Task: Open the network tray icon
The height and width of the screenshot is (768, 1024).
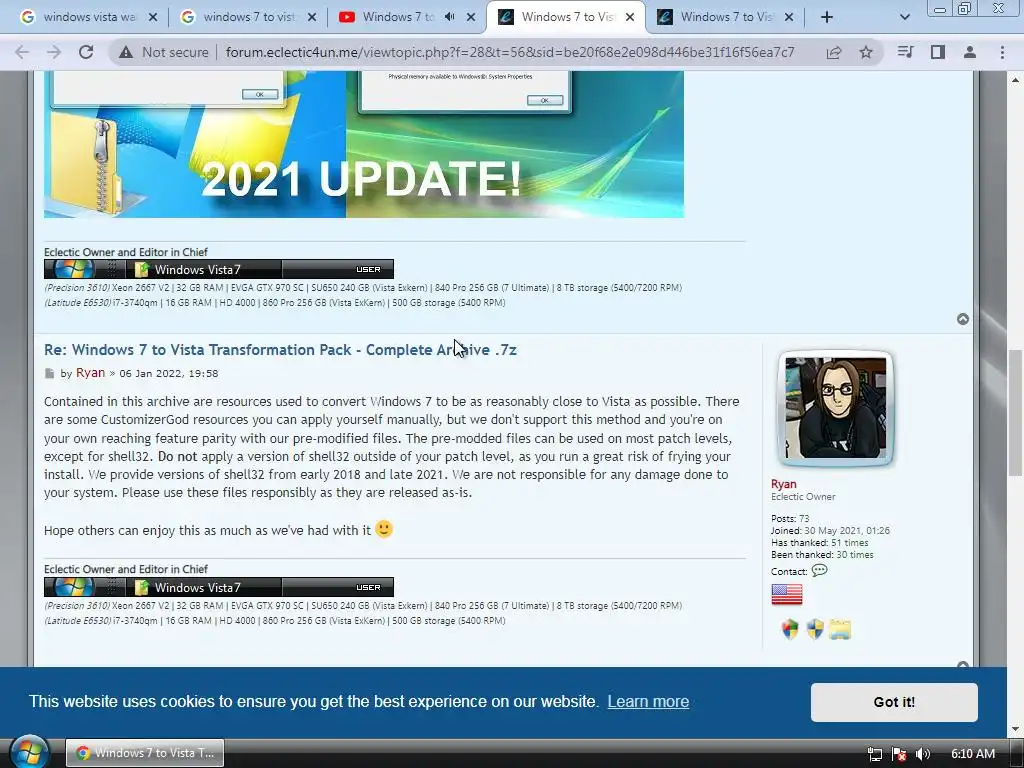Action: click(x=874, y=754)
